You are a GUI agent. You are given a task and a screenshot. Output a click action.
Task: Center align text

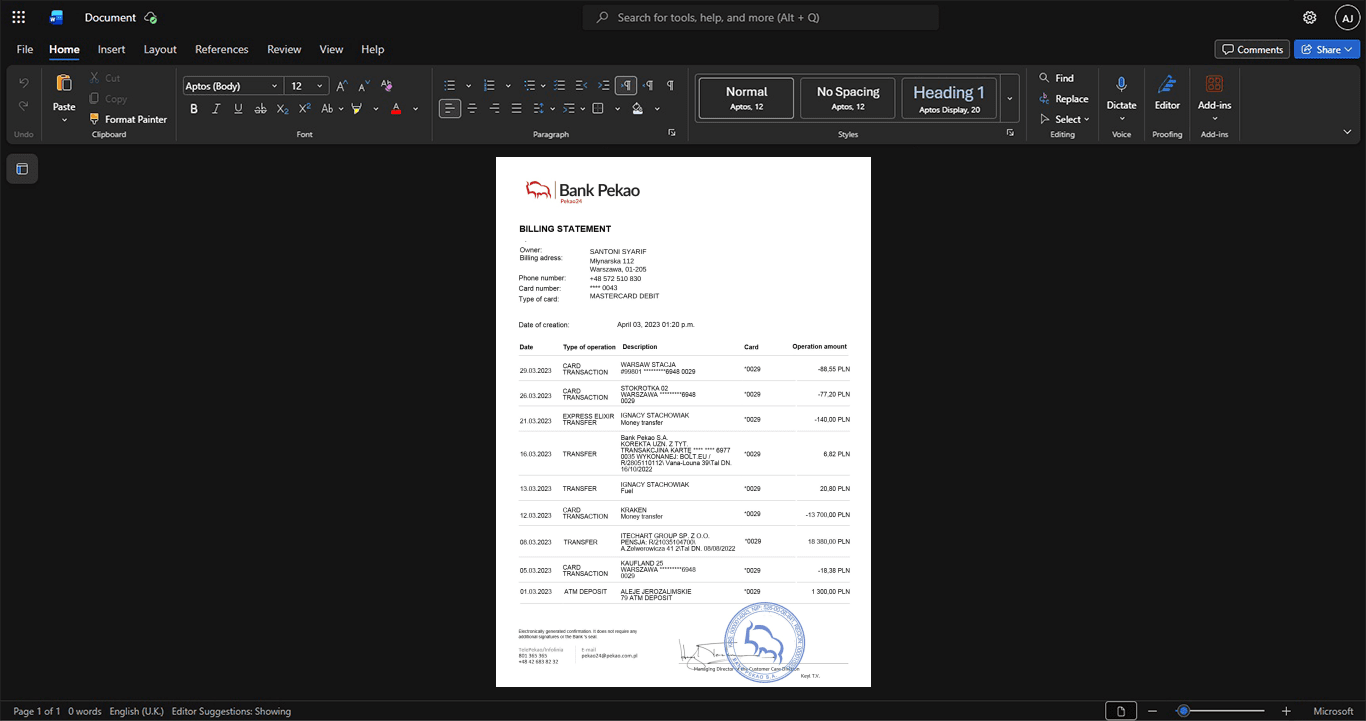point(472,108)
